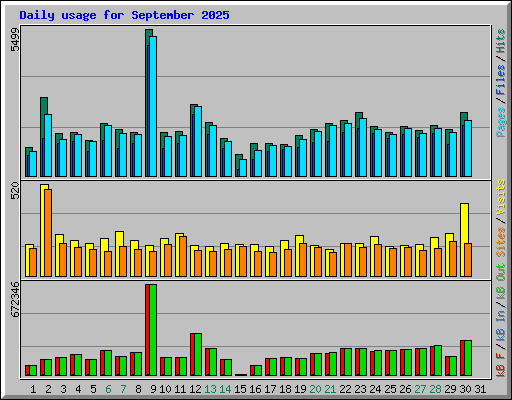Click the day 12 cyan hits bar

(x=198, y=141)
